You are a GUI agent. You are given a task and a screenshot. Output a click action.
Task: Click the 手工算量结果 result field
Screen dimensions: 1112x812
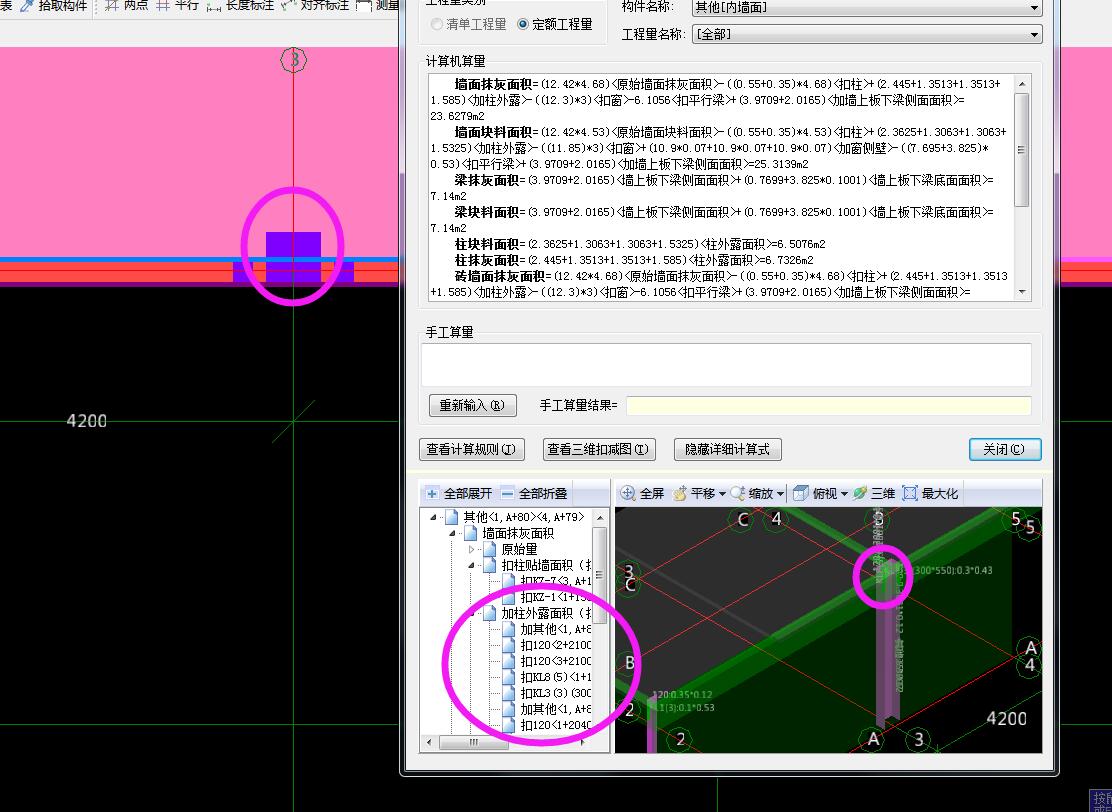(x=828, y=406)
